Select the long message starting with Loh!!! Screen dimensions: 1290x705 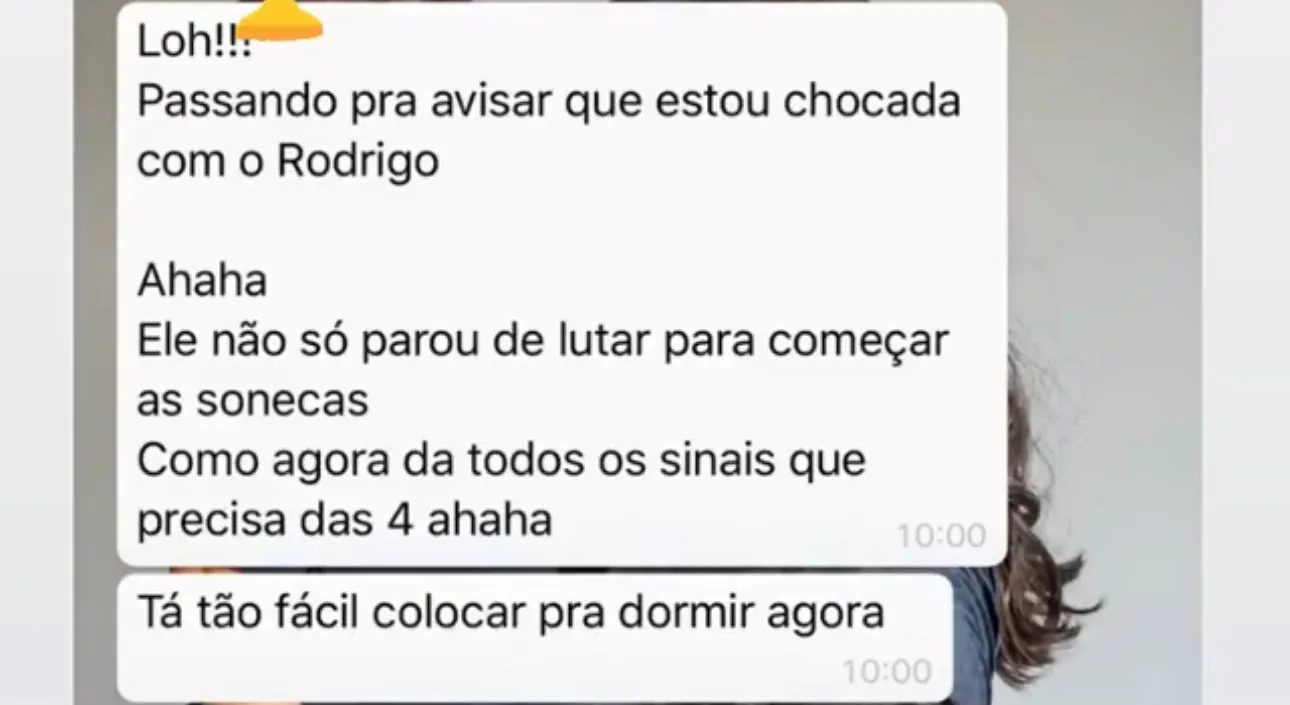pos(562,285)
